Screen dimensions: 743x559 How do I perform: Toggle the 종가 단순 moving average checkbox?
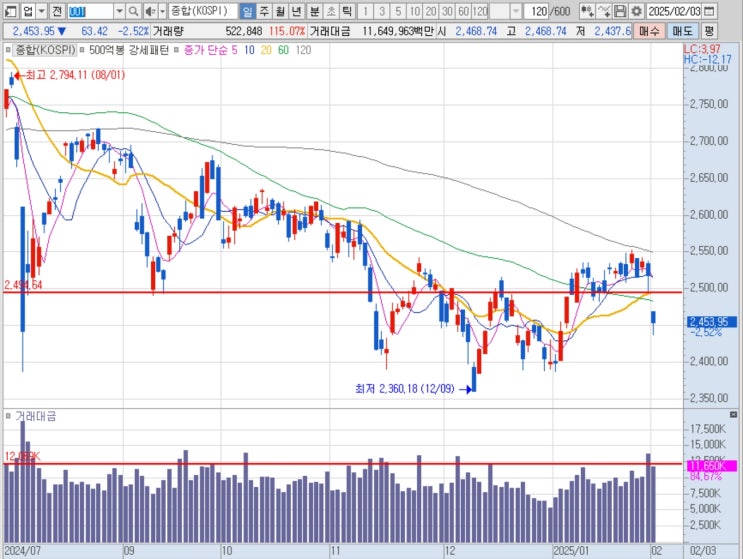tap(176, 50)
